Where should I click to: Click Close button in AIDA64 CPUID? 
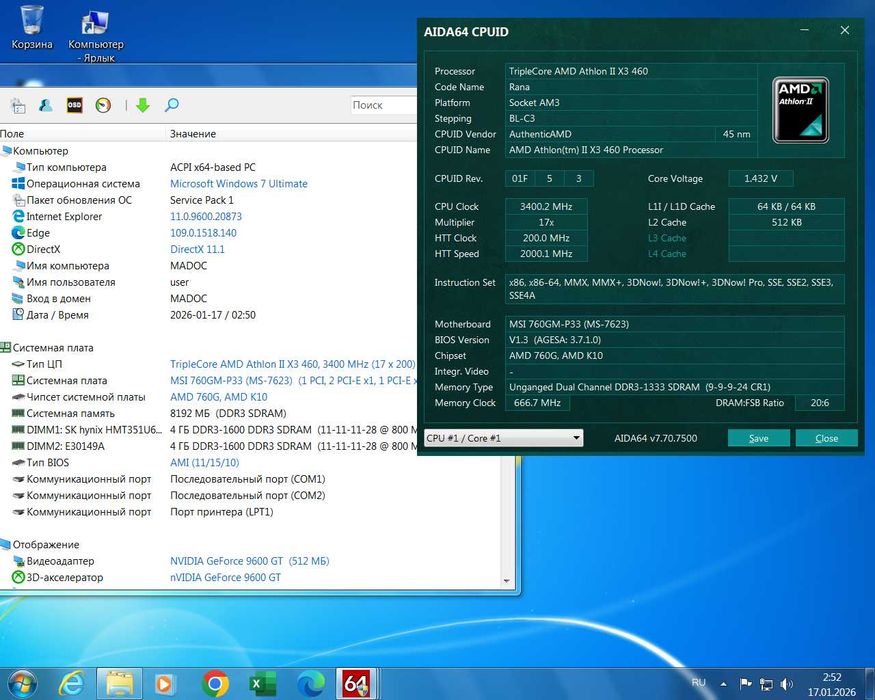(826, 438)
